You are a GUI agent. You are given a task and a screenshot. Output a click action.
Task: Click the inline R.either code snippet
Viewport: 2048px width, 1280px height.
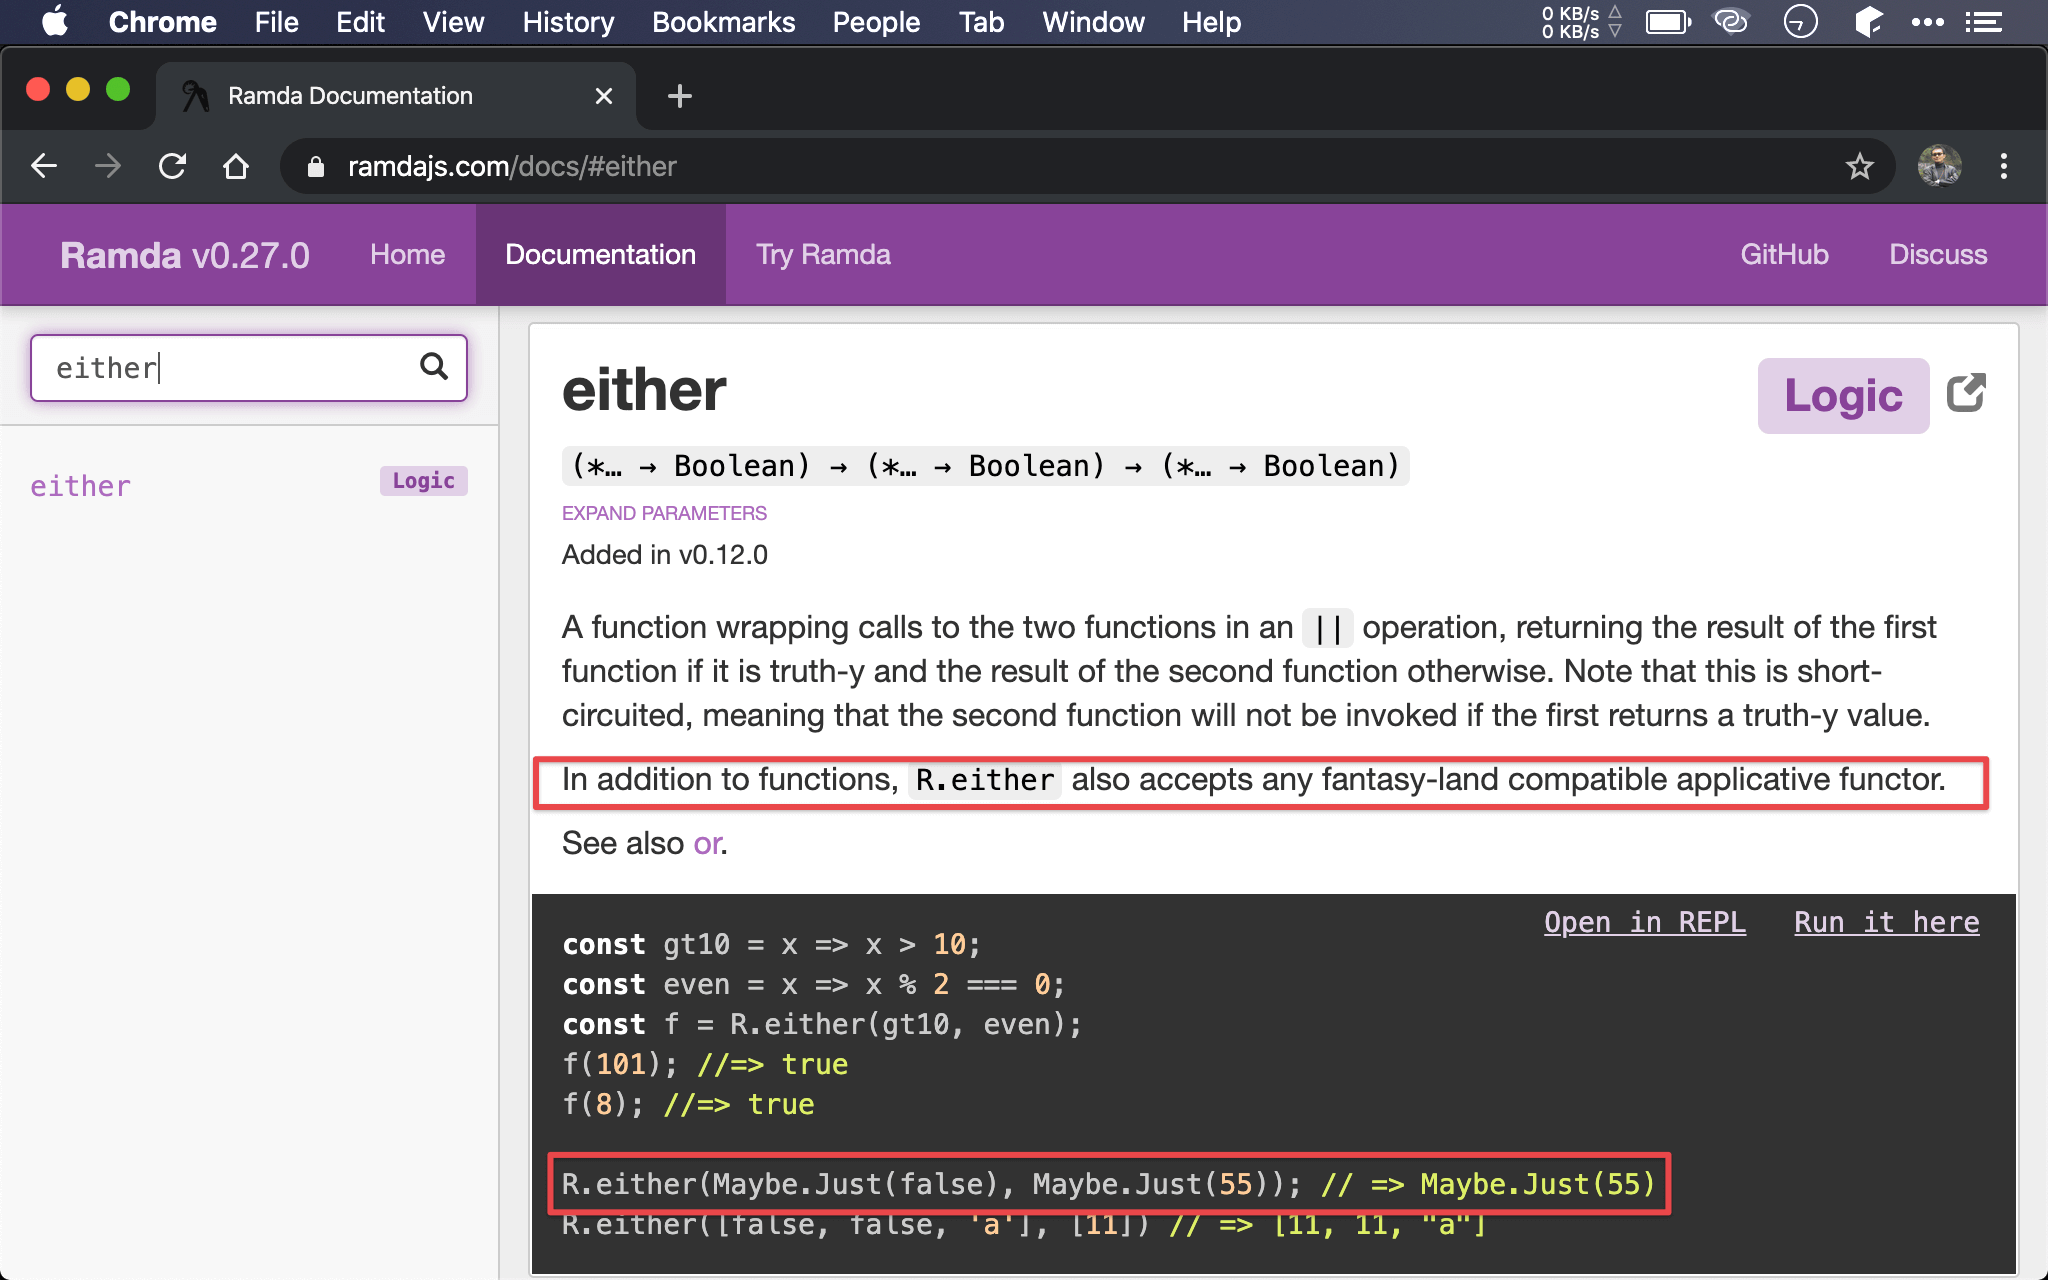tap(985, 780)
